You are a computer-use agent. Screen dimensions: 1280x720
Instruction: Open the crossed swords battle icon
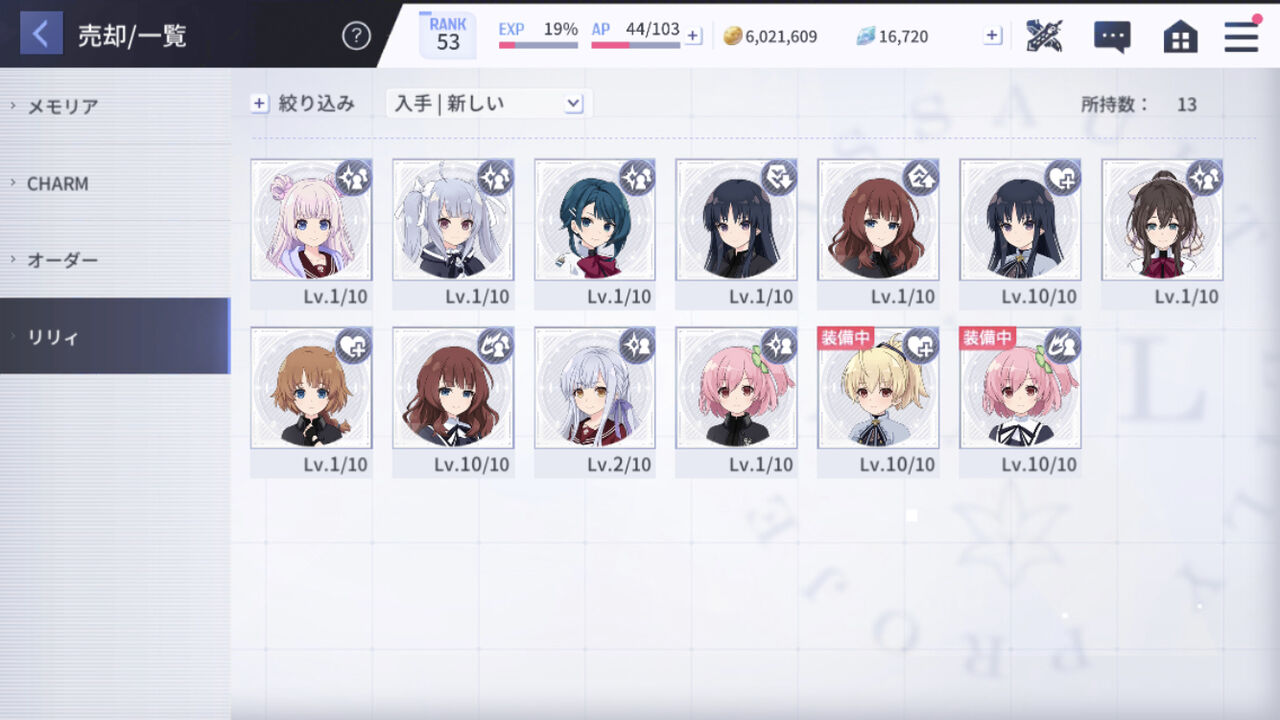click(1044, 36)
